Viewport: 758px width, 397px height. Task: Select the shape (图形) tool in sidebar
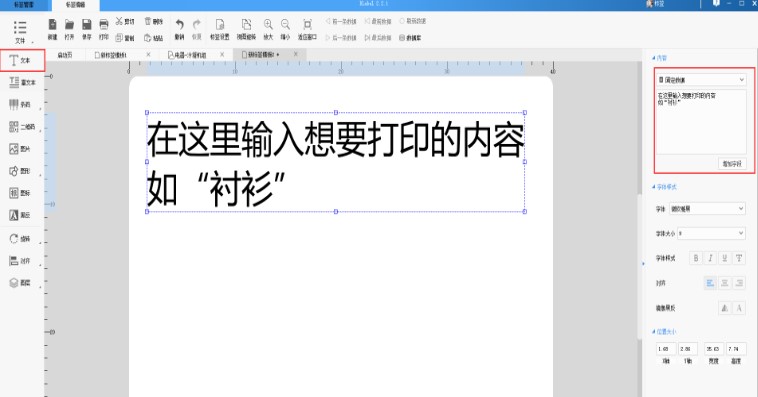point(20,171)
